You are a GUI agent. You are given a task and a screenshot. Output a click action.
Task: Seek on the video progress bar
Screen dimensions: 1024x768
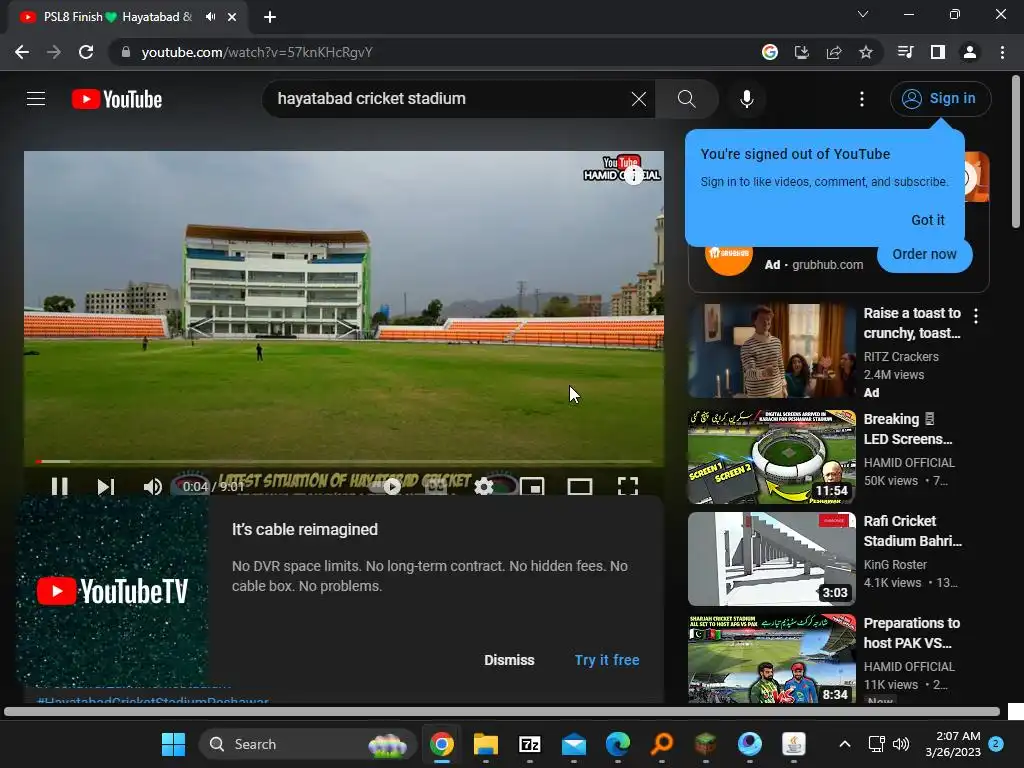point(344,462)
